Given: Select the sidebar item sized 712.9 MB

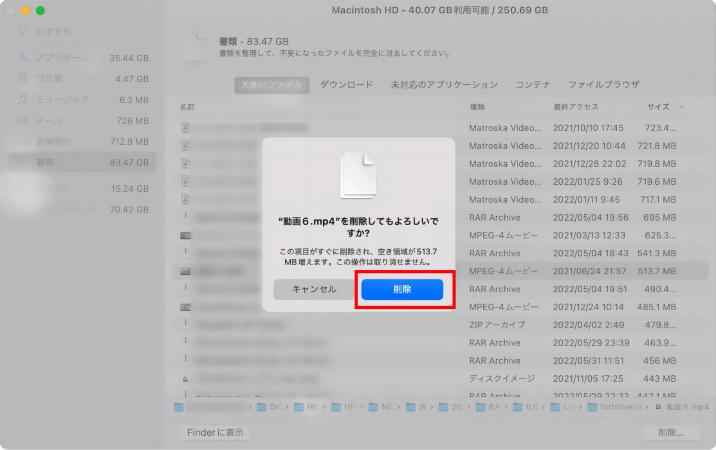Looking at the screenshot, I should (x=82, y=141).
